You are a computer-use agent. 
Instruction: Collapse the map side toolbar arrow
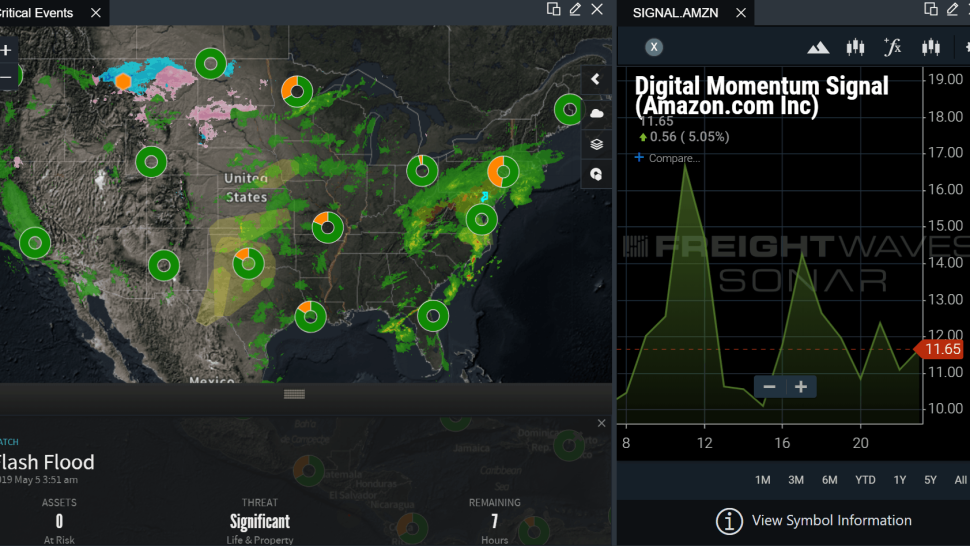[596, 79]
